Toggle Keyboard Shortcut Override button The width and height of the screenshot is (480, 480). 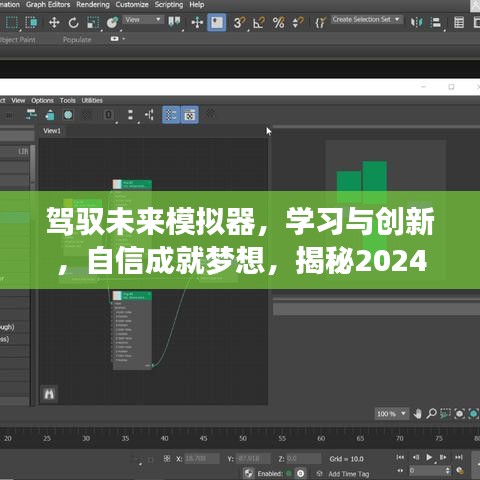217,22
